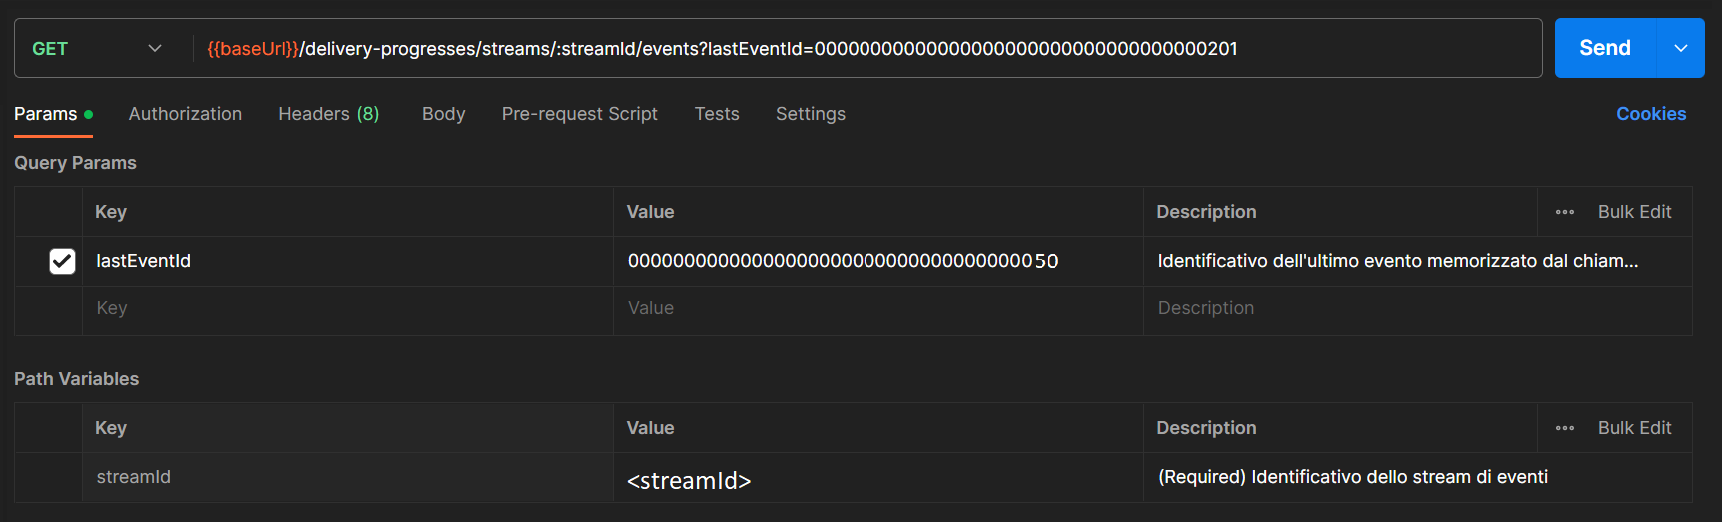The image size is (1722, 522).
Task: Open the Headers (8) tab
Action: coord(328,114)
